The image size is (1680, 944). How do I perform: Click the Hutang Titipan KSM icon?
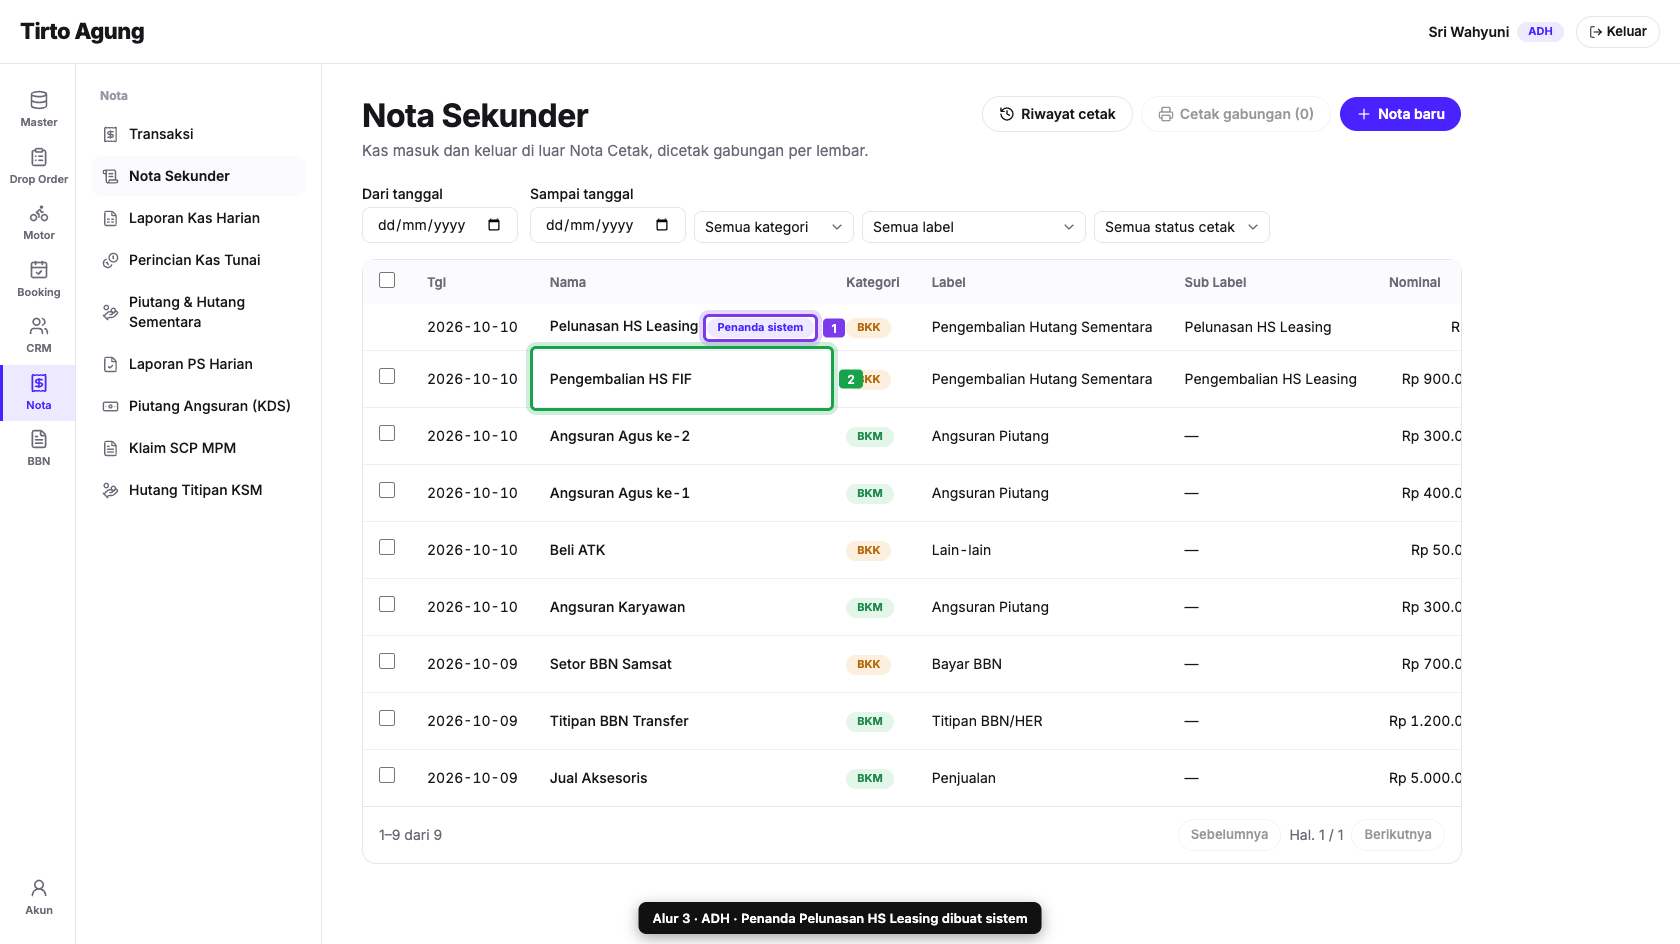[111, 490]
